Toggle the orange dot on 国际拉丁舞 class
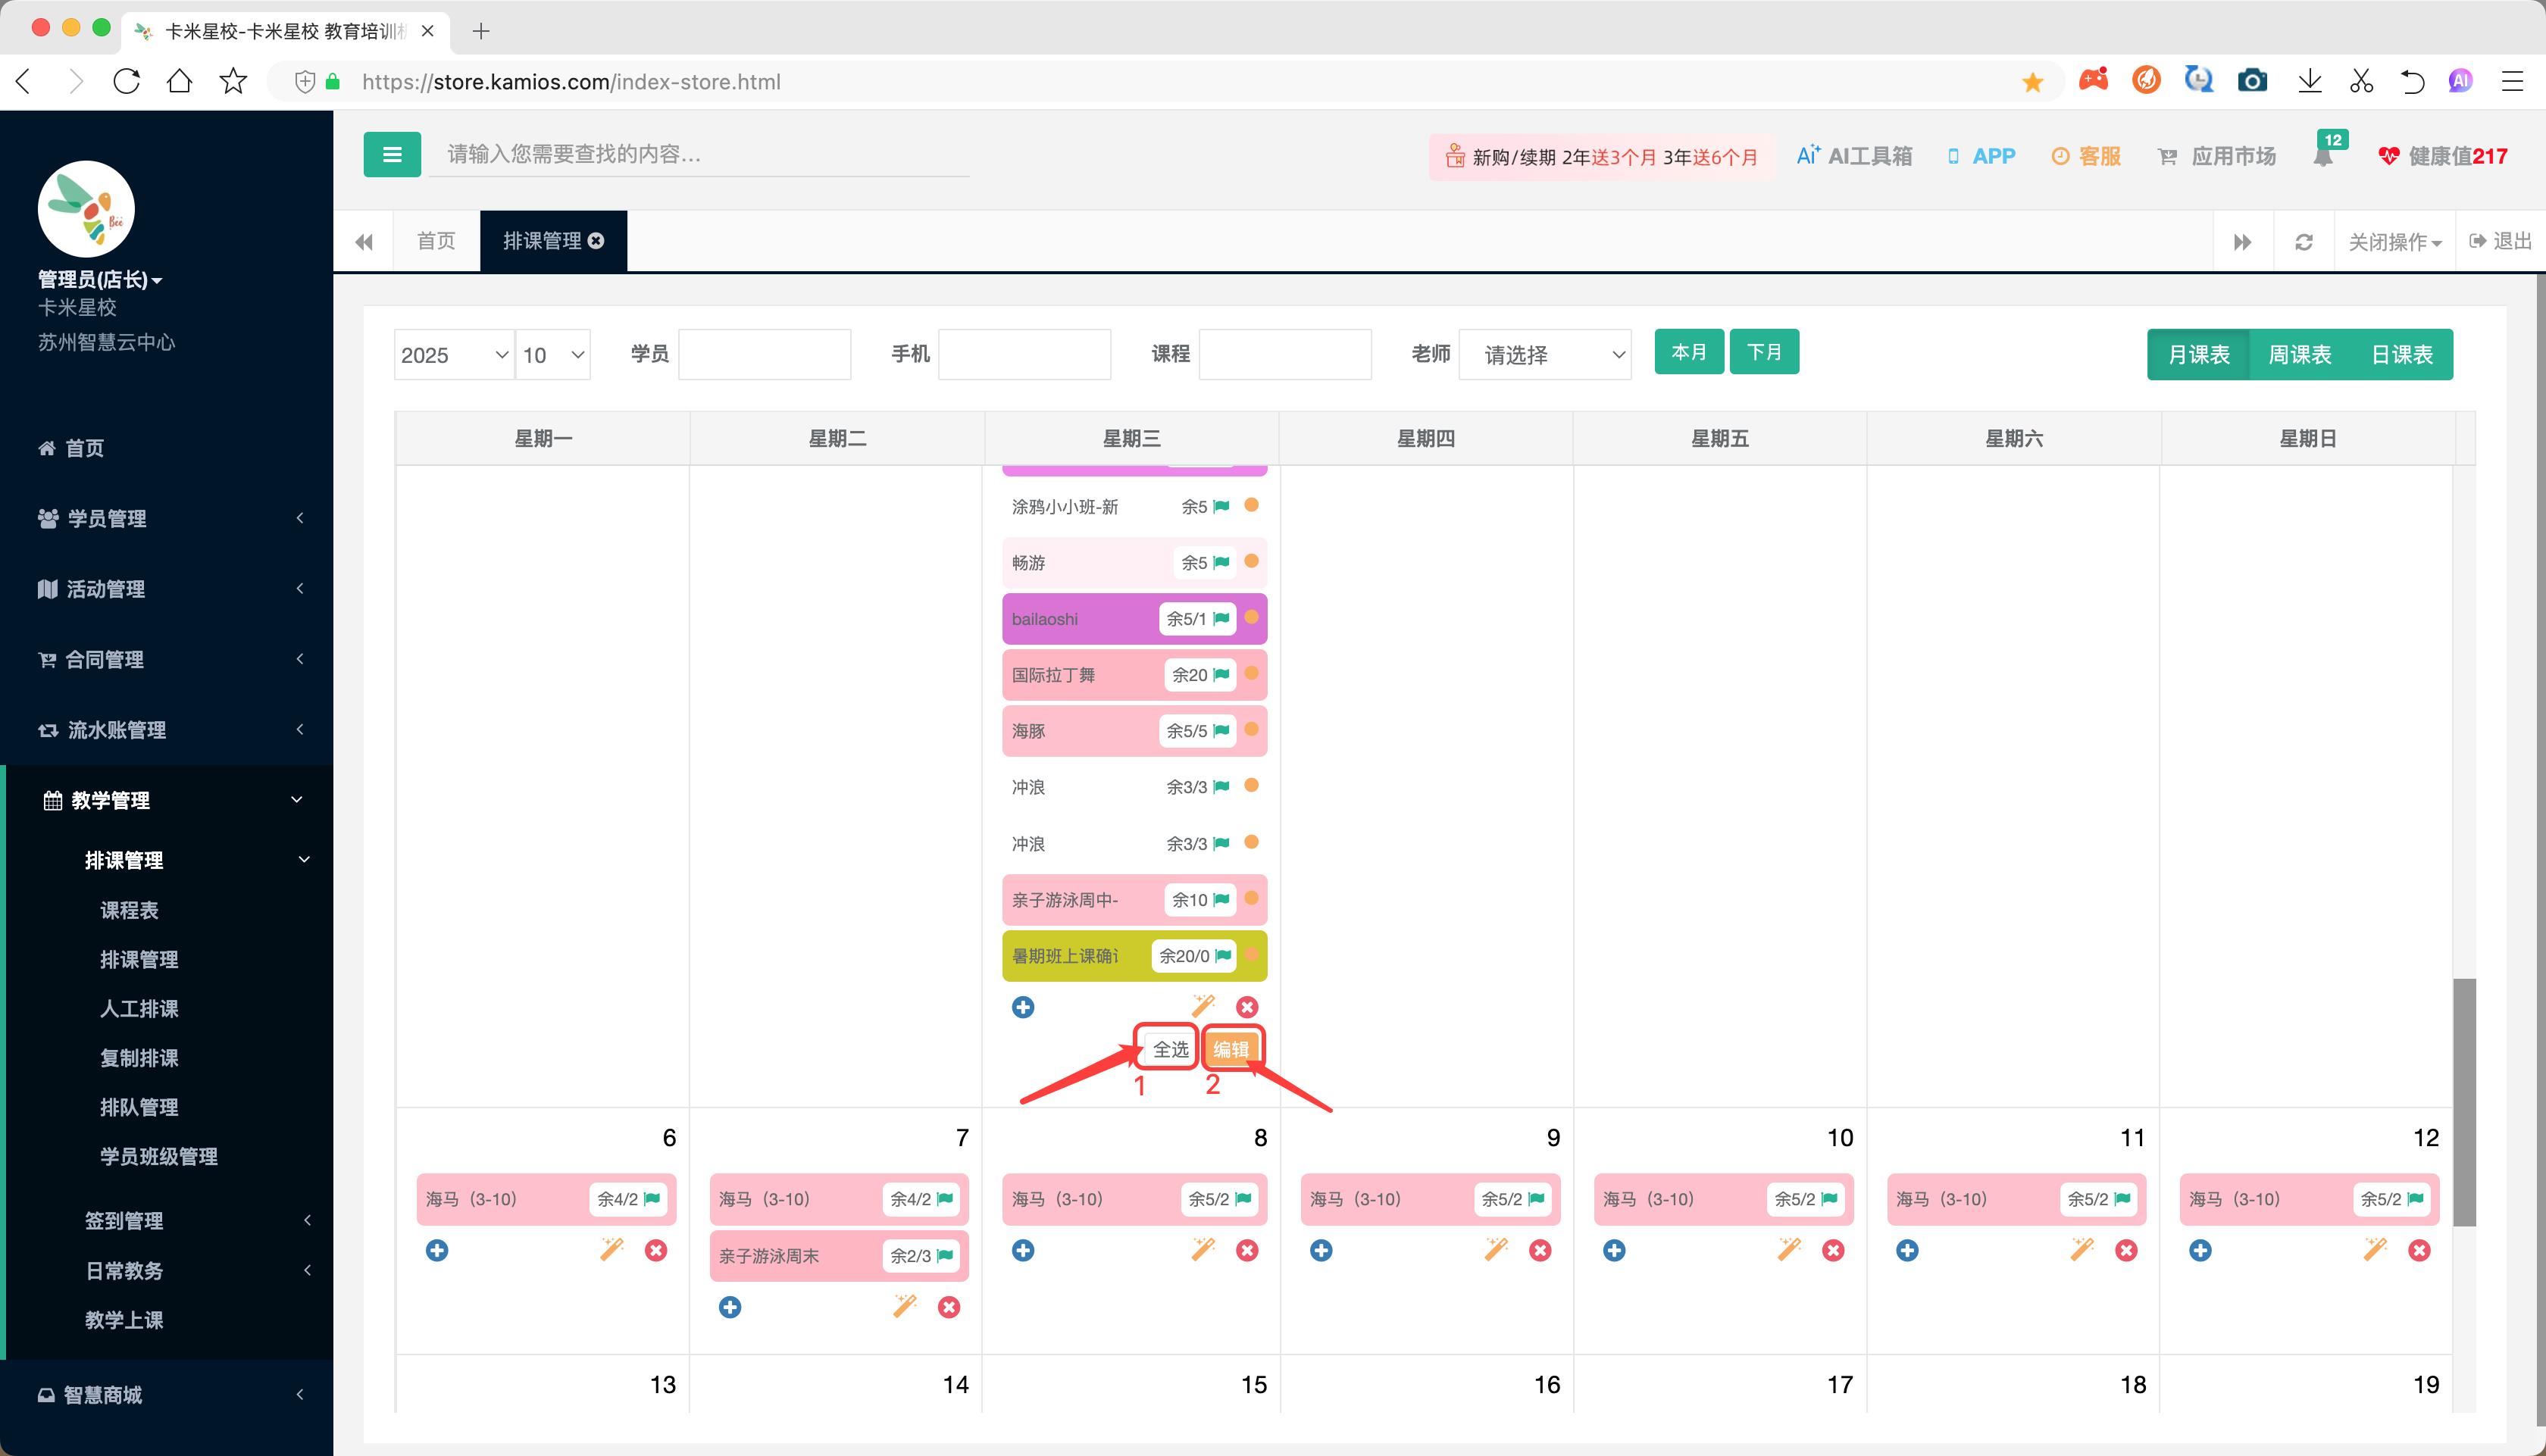The height and width of the screenshot is (1456, 2546). click(x=1251, y=674)
